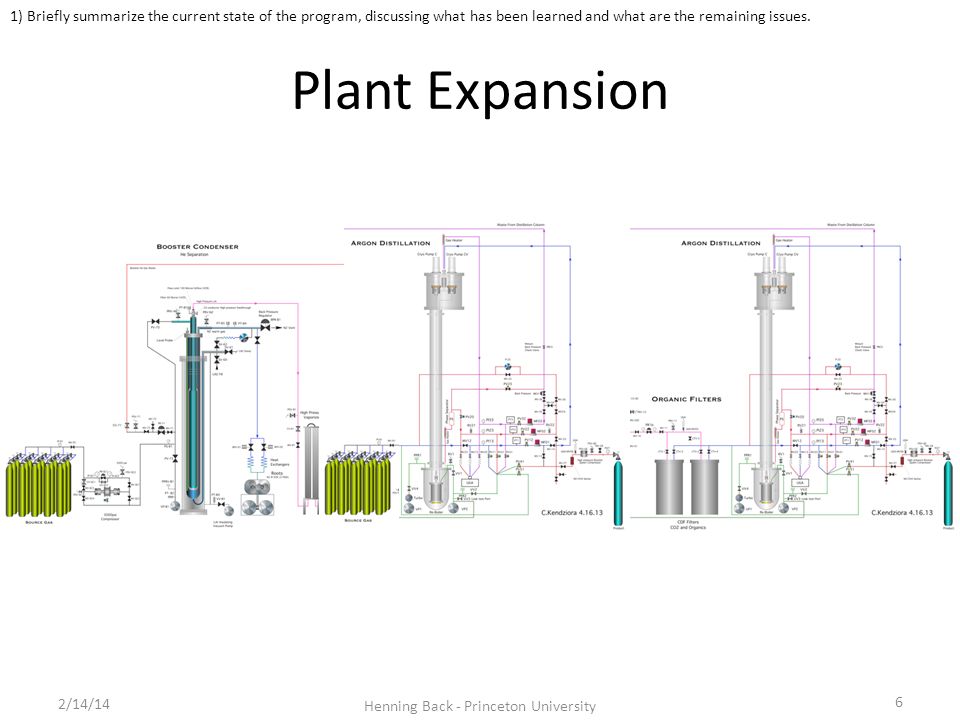
Task: Click the "CDF Filters CO2 and Organics" caption
Action: [x=688, y=525]
